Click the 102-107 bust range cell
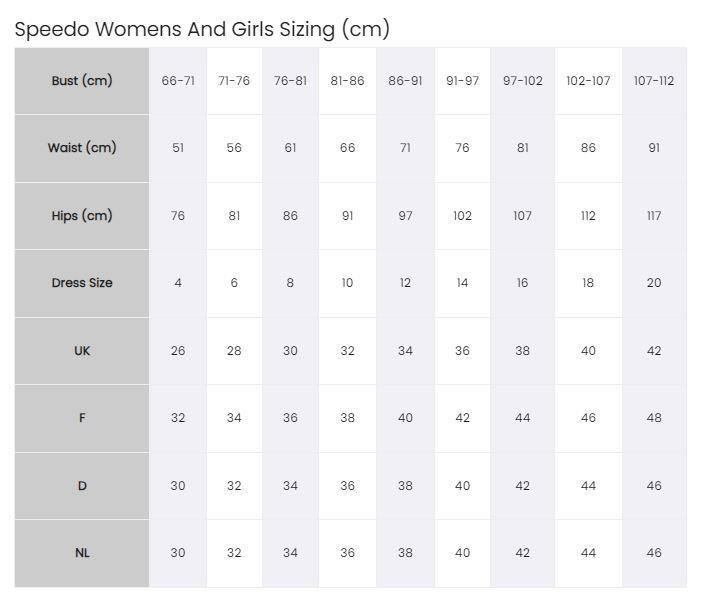Screen dimensions: 712x611 tap(588, 81)
